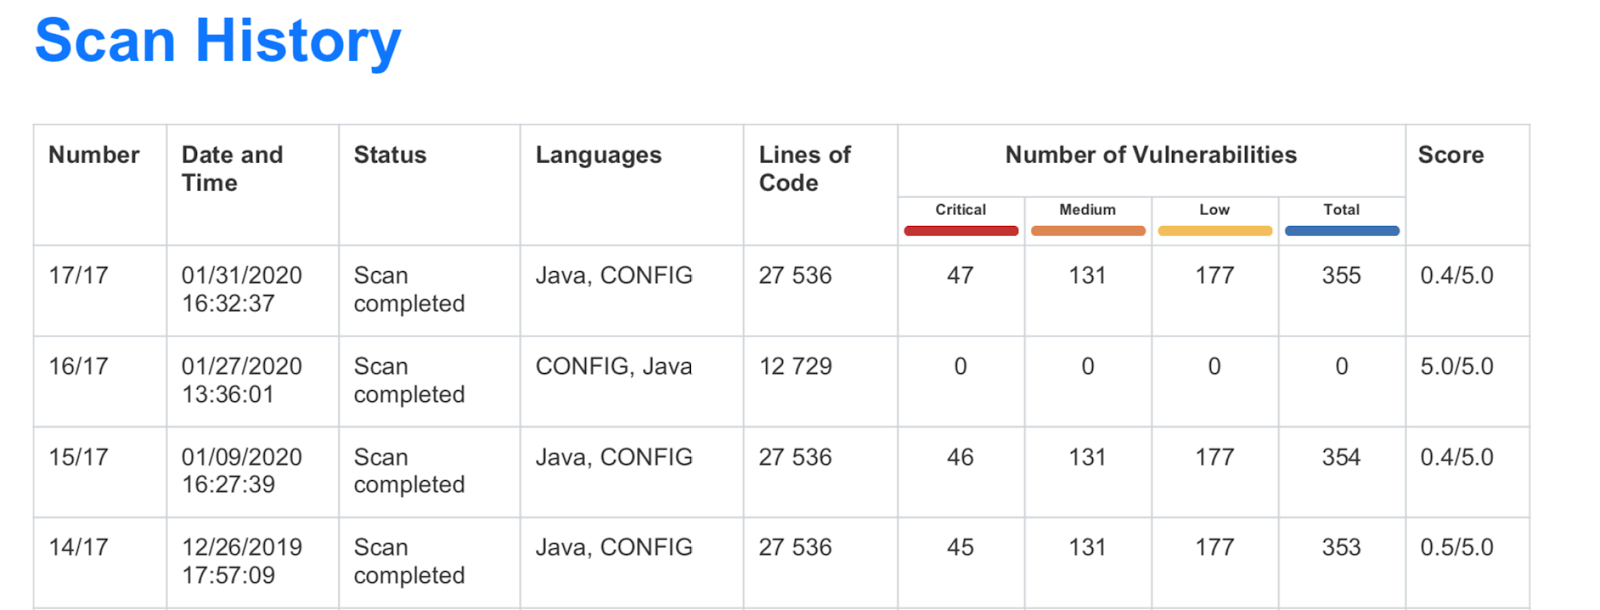
Task: Select the Number column header
Action: [x=94, y=155]
